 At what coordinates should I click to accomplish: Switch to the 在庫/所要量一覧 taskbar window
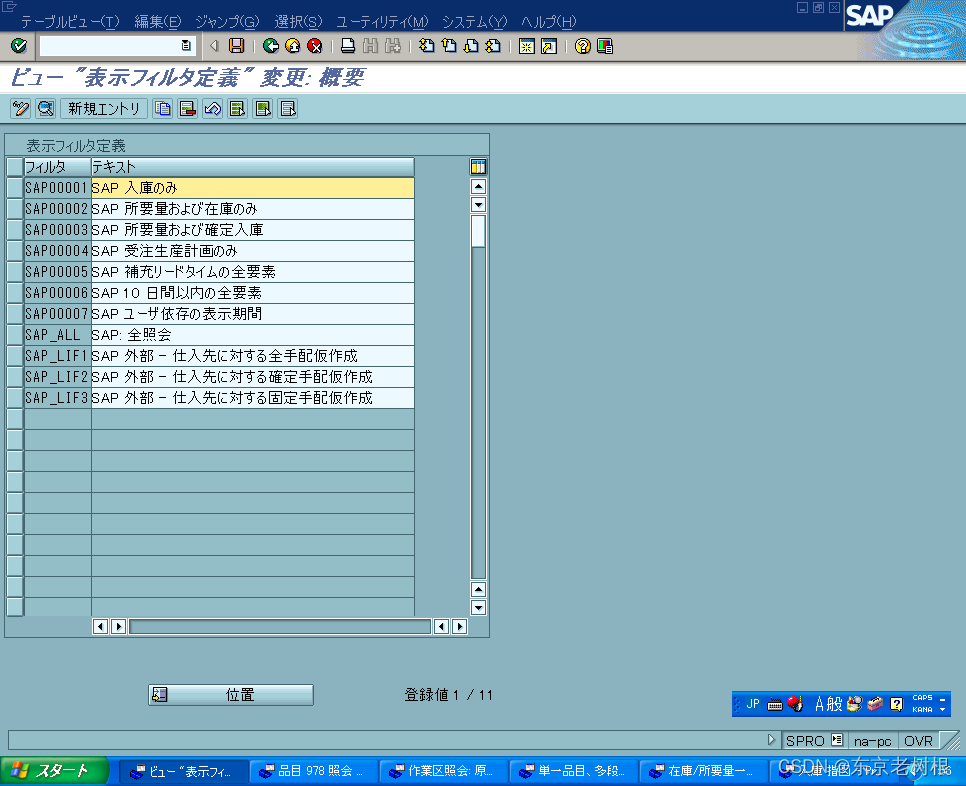click(702, 771)
